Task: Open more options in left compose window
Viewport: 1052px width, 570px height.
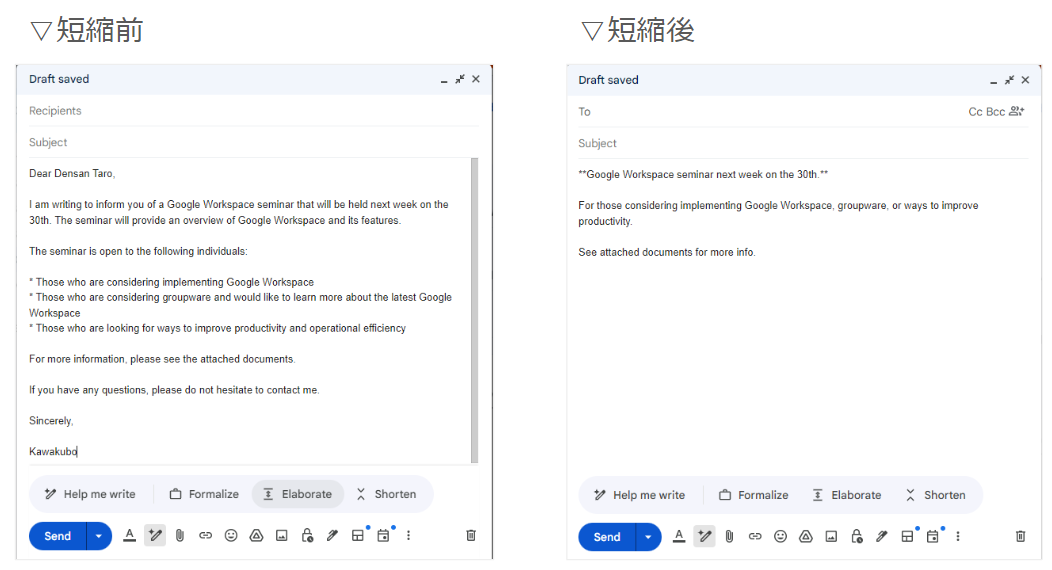Action: [x=409, y=535]
